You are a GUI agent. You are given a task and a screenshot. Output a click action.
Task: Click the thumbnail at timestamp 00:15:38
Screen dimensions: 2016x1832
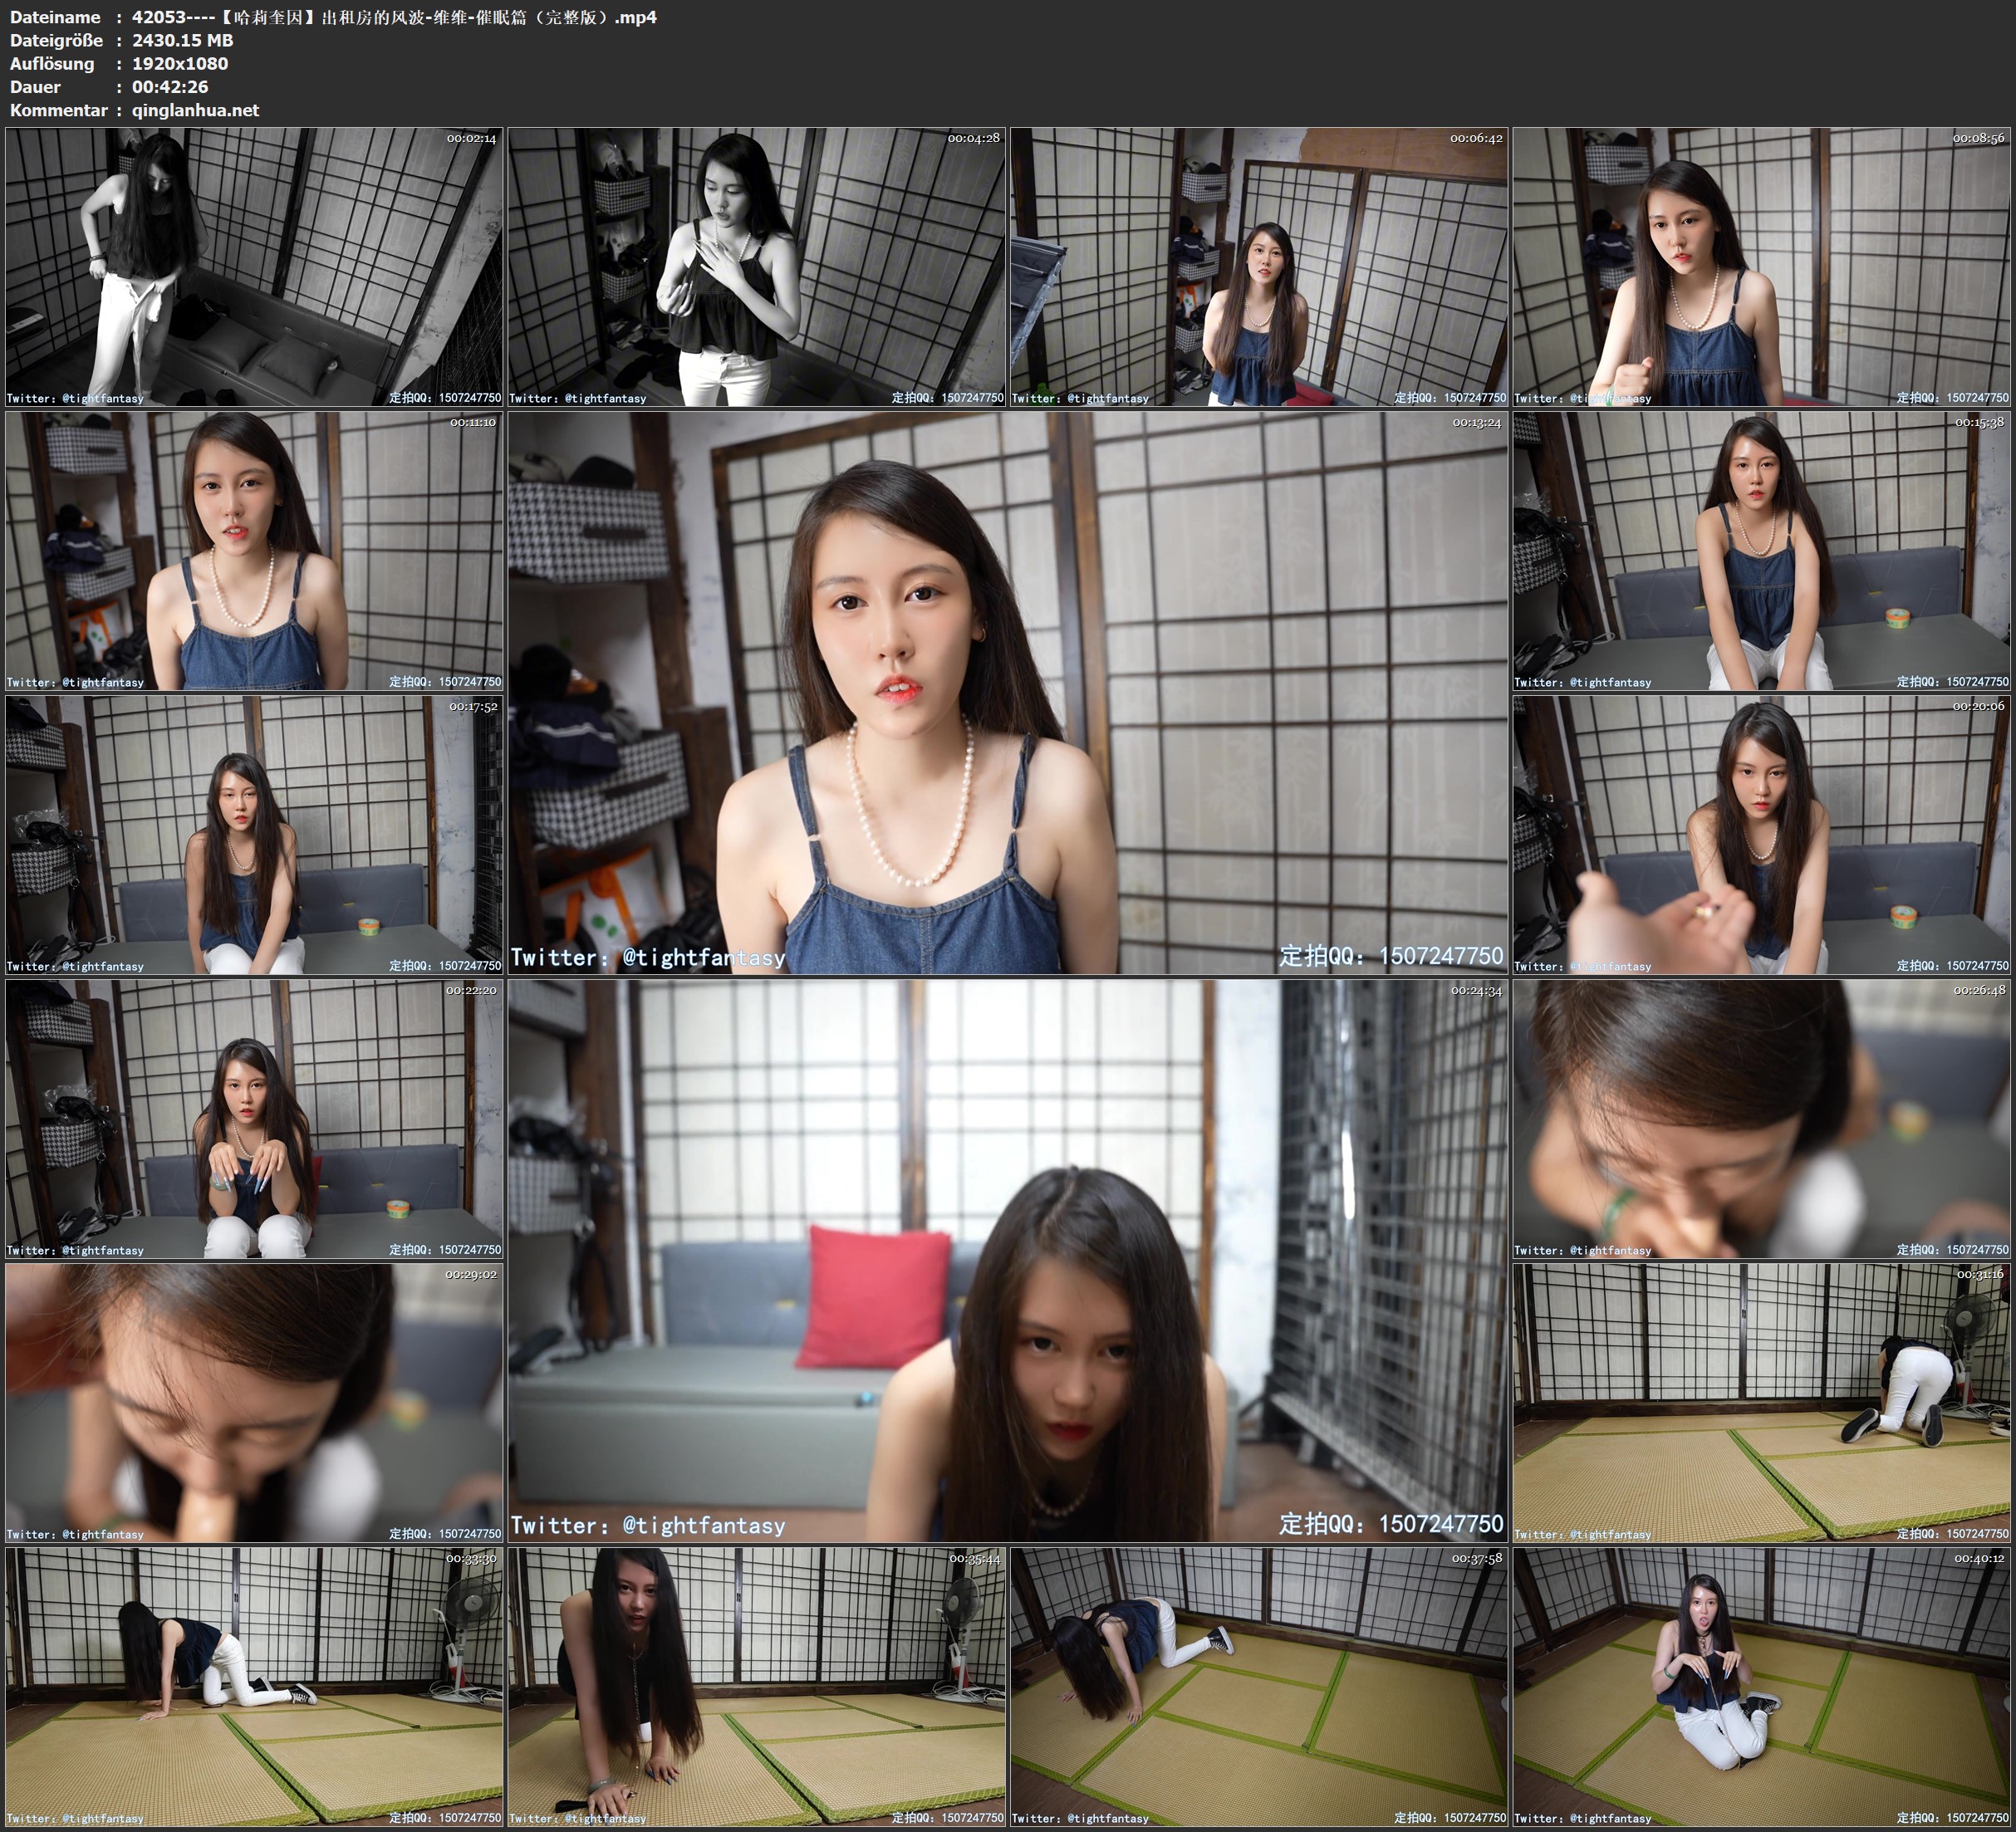pyautogui.click(x=1762, y=551)
